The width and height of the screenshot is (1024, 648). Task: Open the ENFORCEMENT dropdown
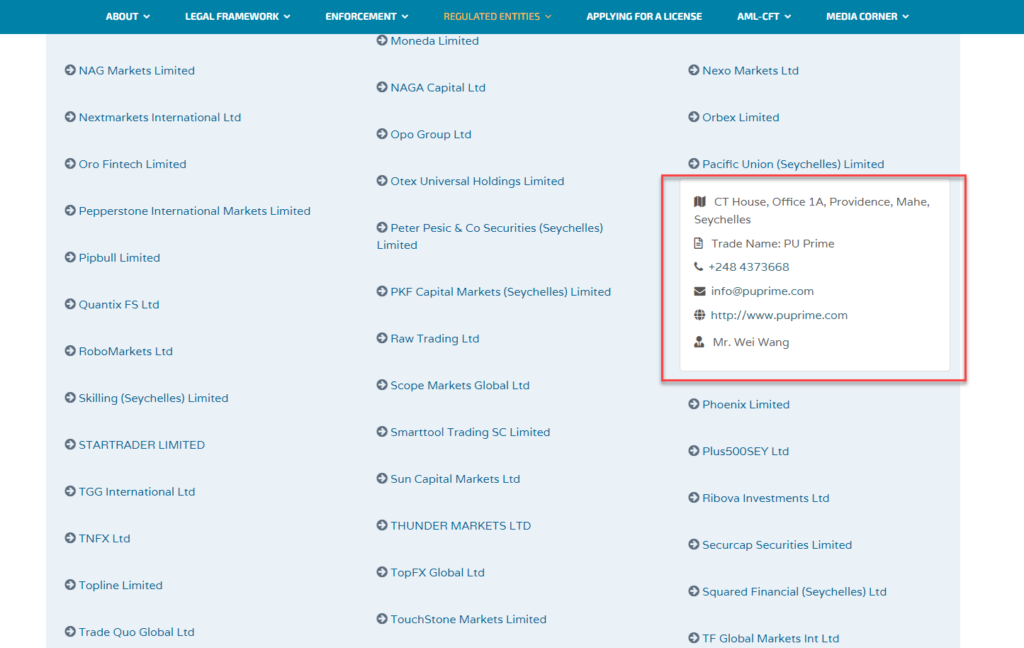[367, 16]
